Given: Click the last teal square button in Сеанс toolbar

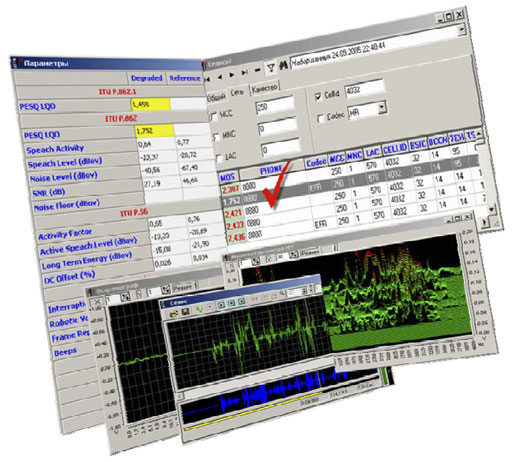Looking at the screenshot, I should pos(242,301).
